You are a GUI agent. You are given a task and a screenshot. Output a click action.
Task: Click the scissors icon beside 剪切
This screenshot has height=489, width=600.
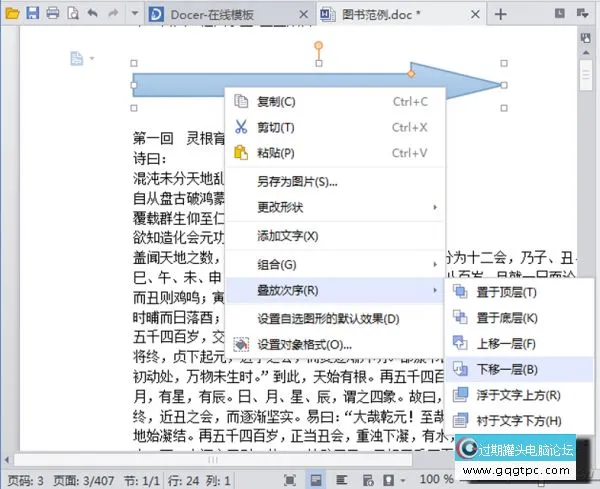coord(241,127)
